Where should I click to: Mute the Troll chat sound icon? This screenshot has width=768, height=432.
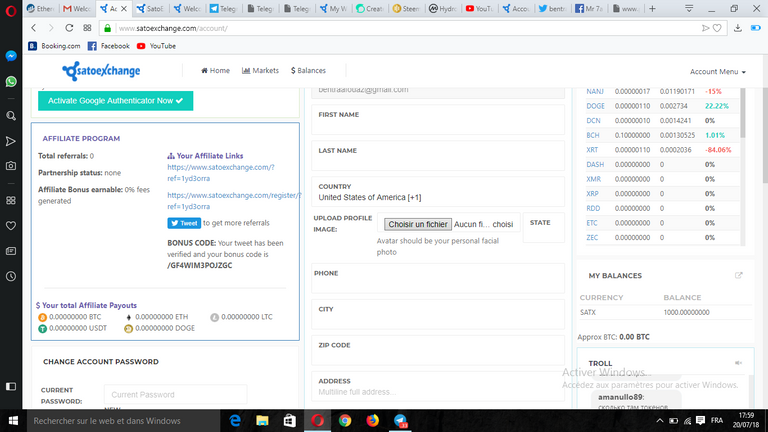pyautogui.click(x=739, y=363)
